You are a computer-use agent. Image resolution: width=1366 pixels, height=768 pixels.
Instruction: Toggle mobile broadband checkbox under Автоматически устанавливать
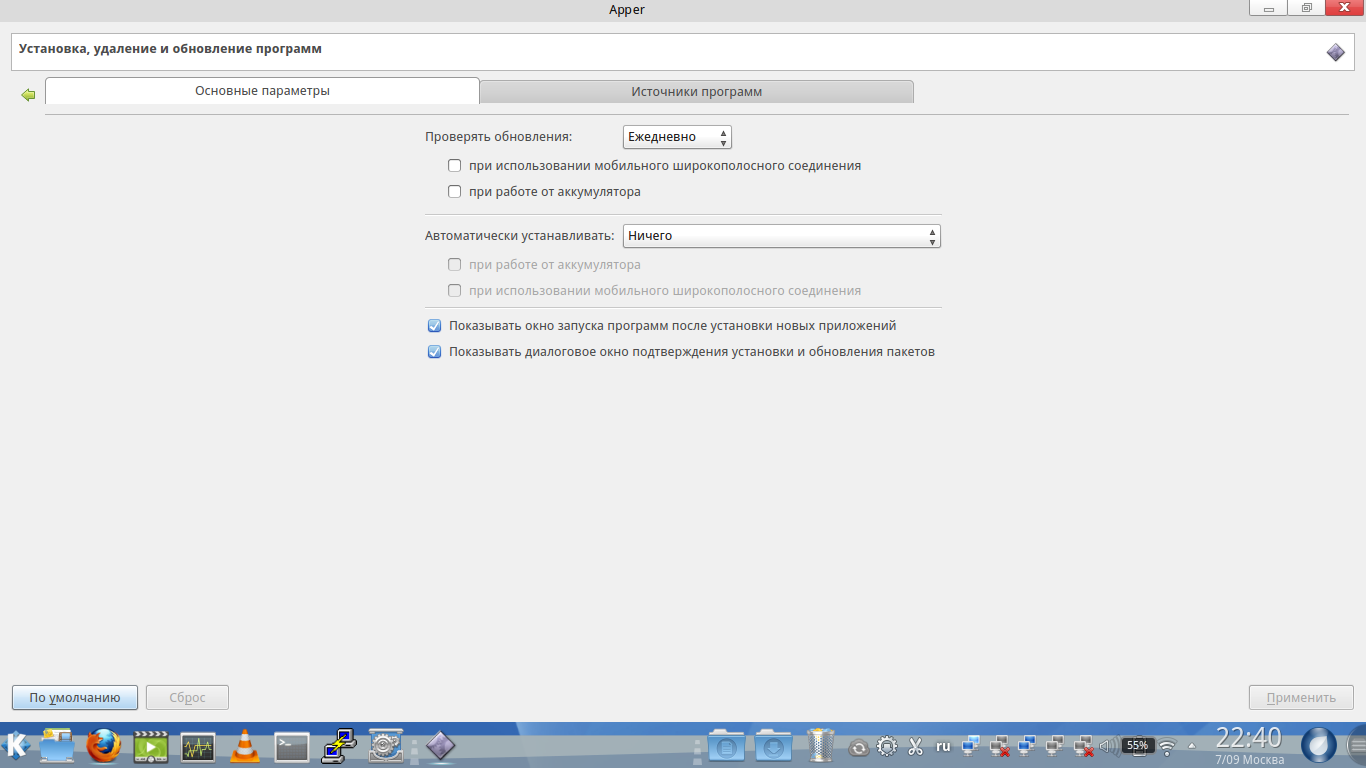click(455, 291)
